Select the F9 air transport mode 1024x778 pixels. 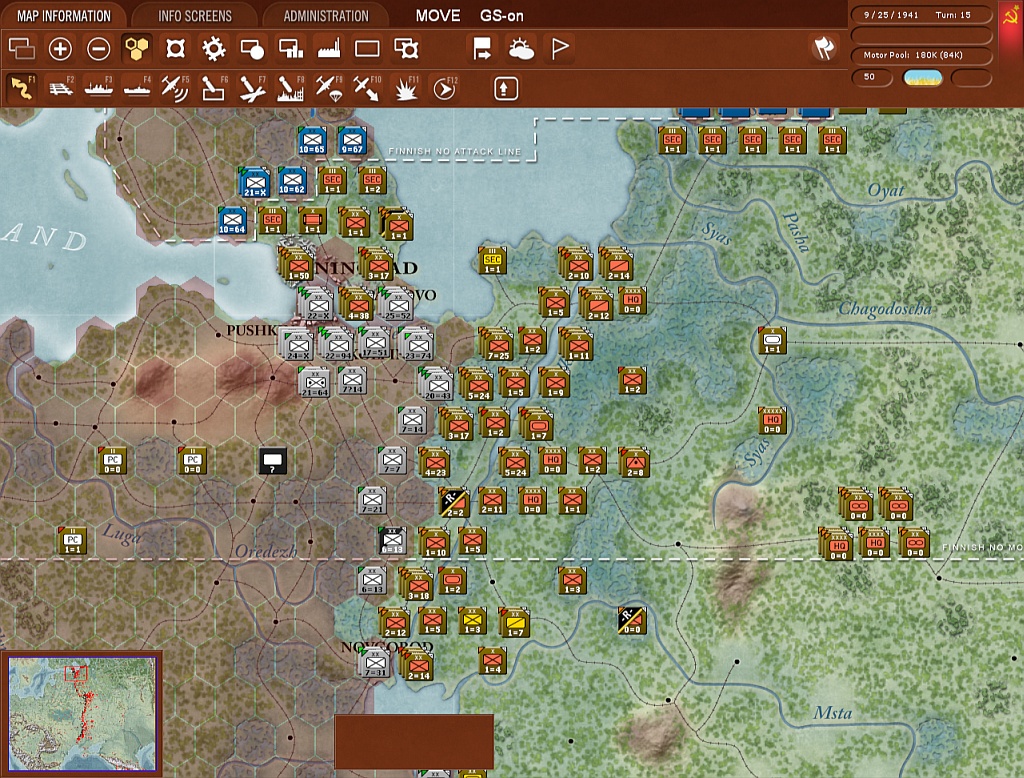pos(329,88)
